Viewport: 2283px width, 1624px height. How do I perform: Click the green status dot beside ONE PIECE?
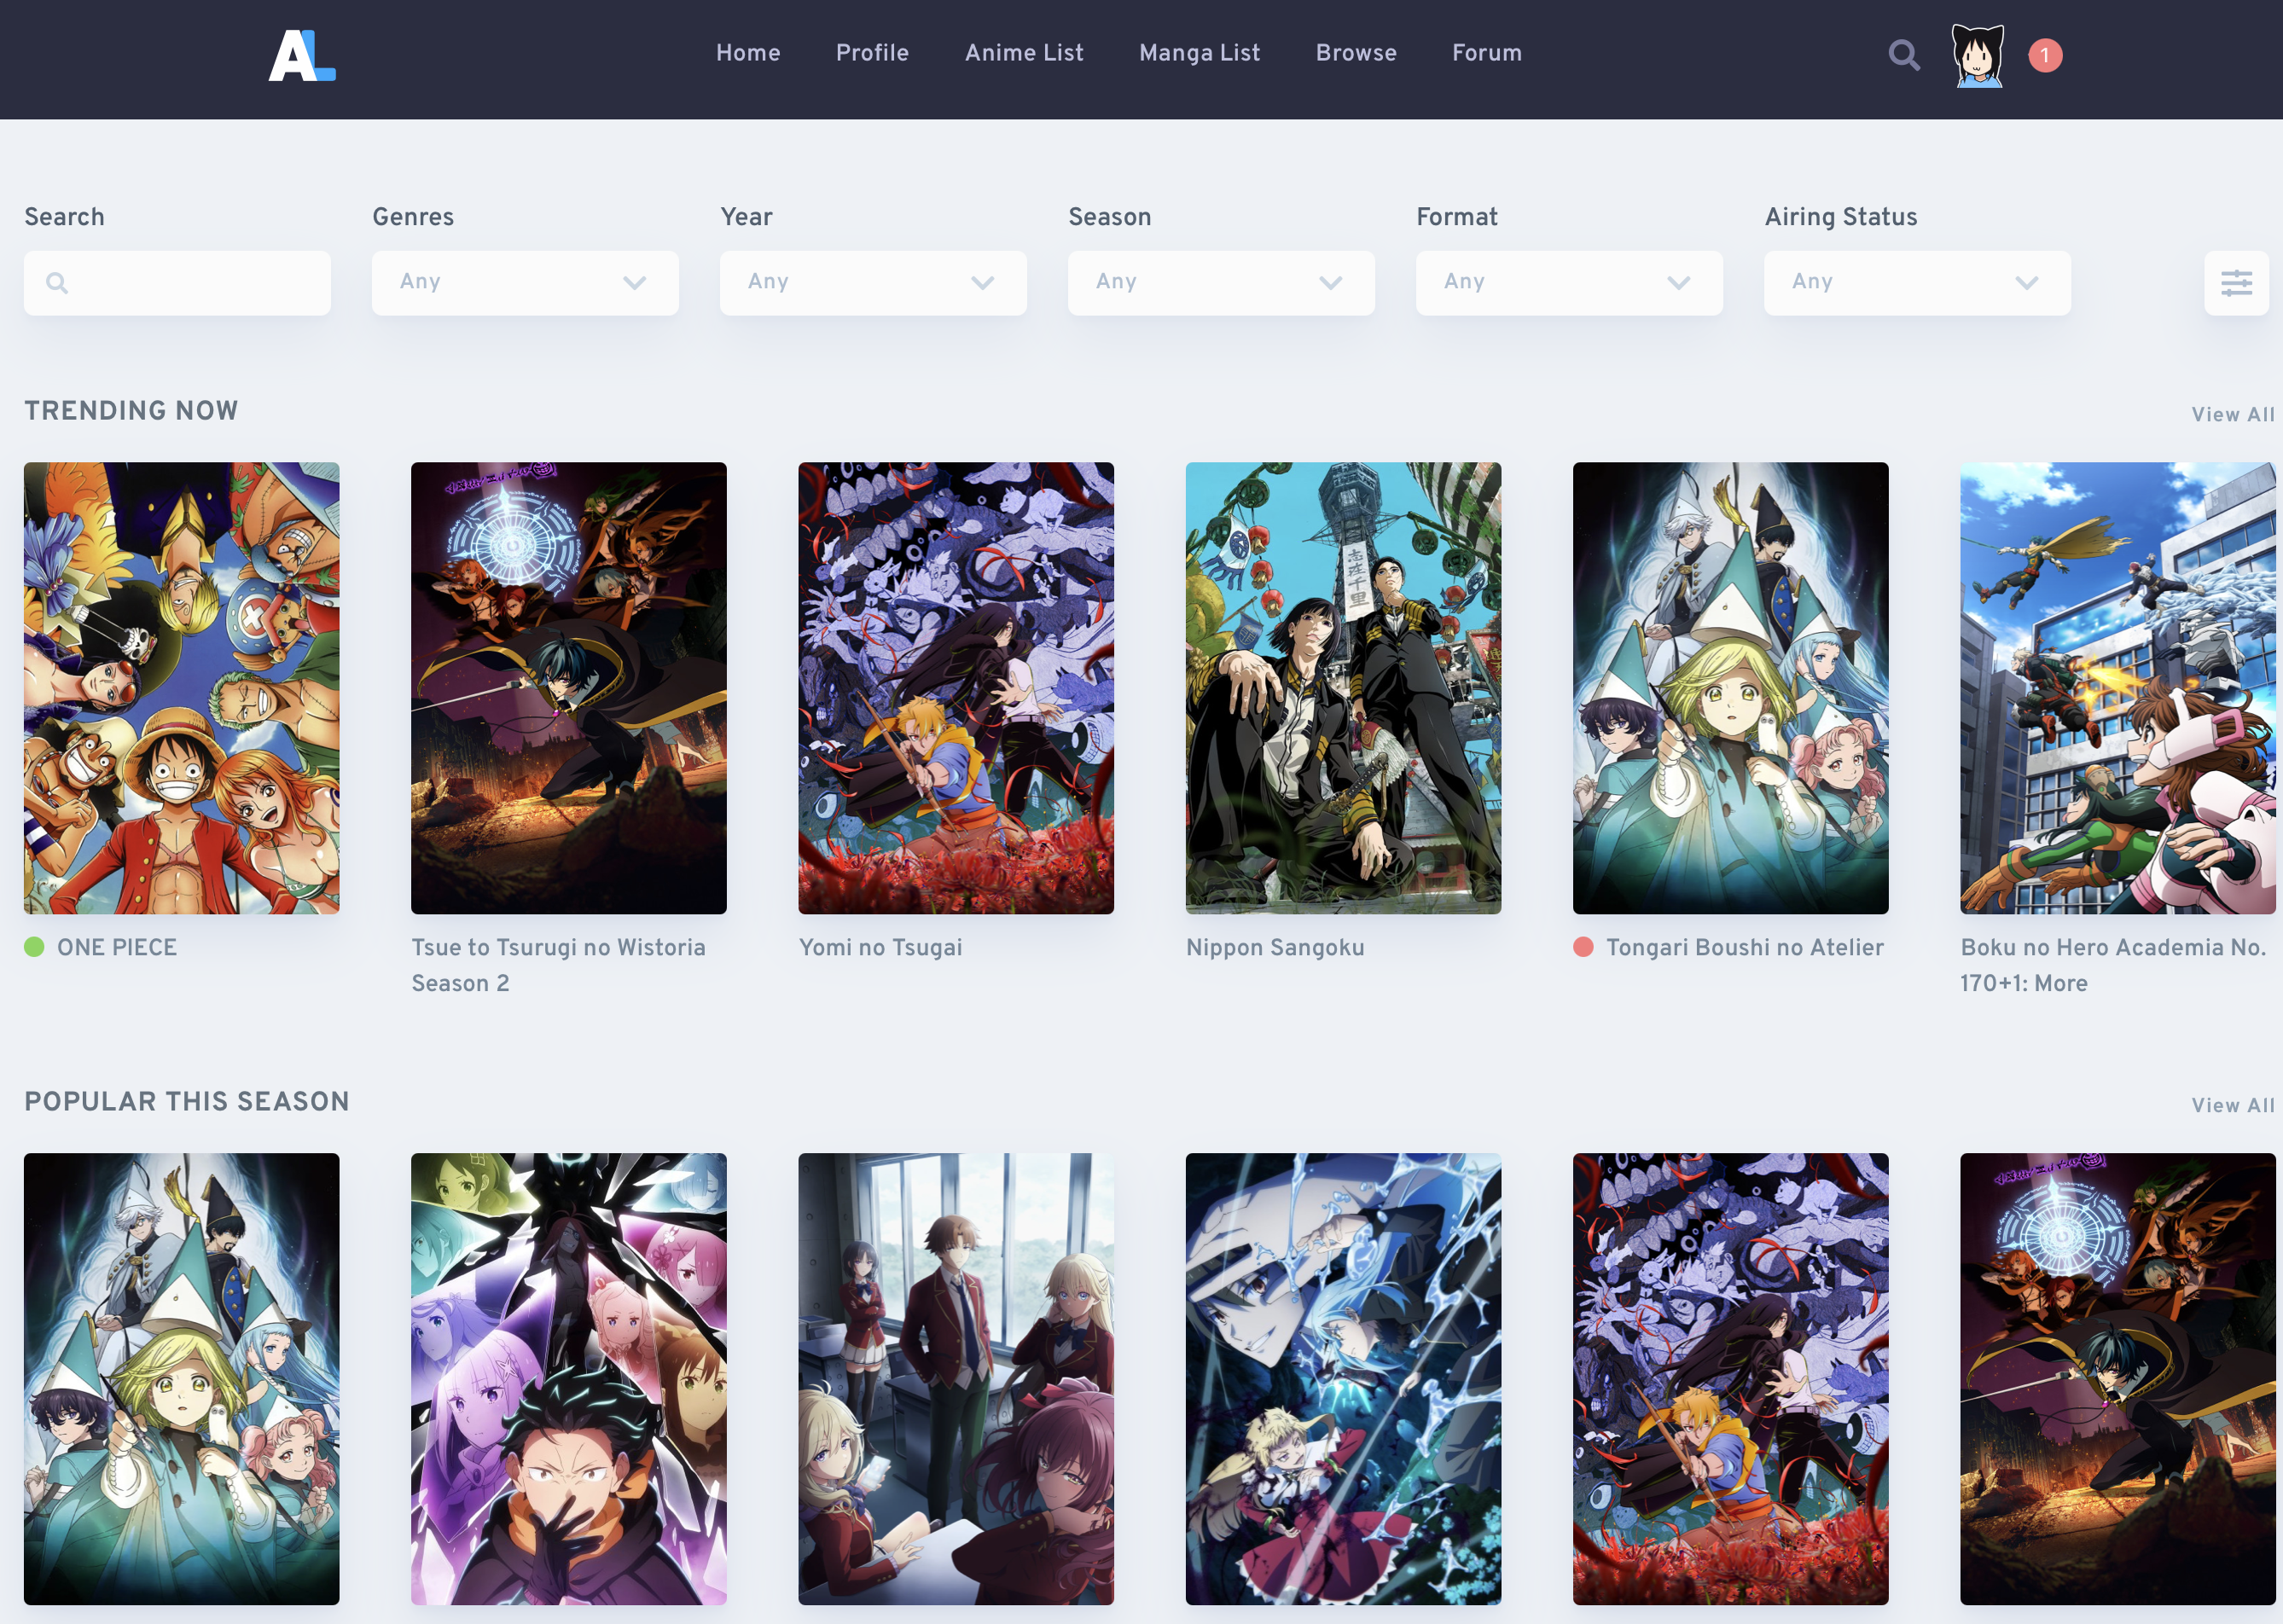(34, 946)
